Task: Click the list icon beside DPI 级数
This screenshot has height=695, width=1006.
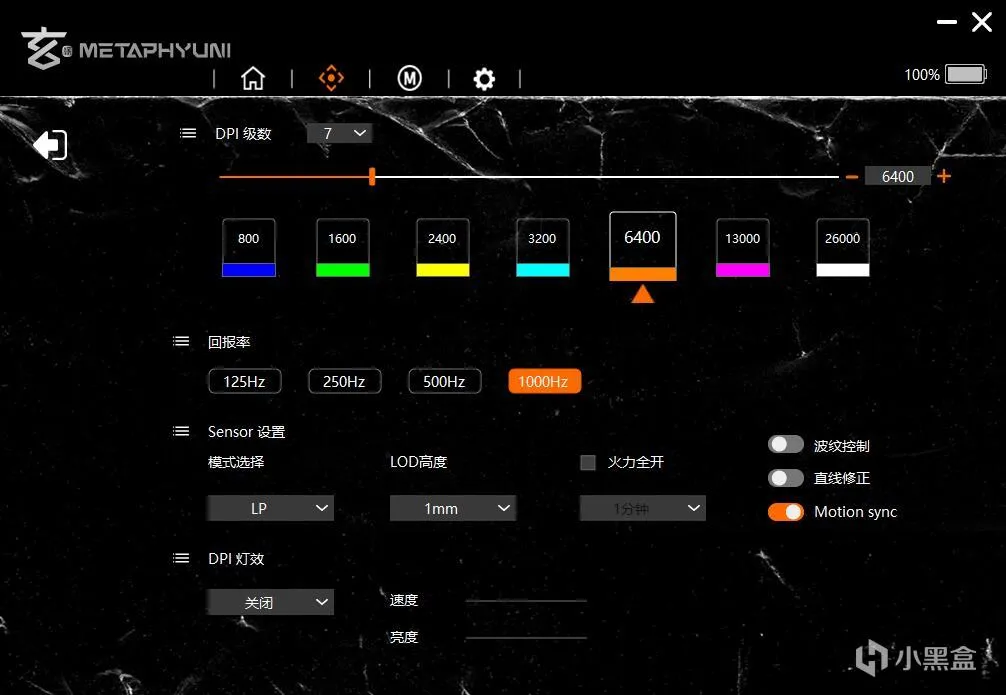Action: [x=188, y=133]
